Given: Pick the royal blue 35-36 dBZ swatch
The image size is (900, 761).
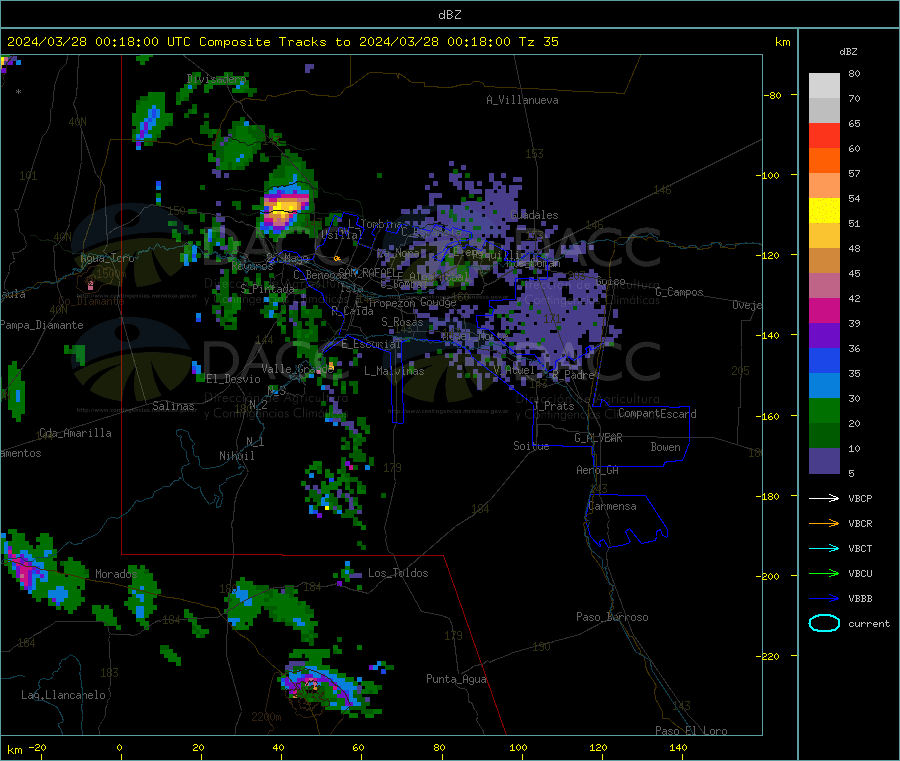Looking at the screenshot, I should tap(824, 361).
